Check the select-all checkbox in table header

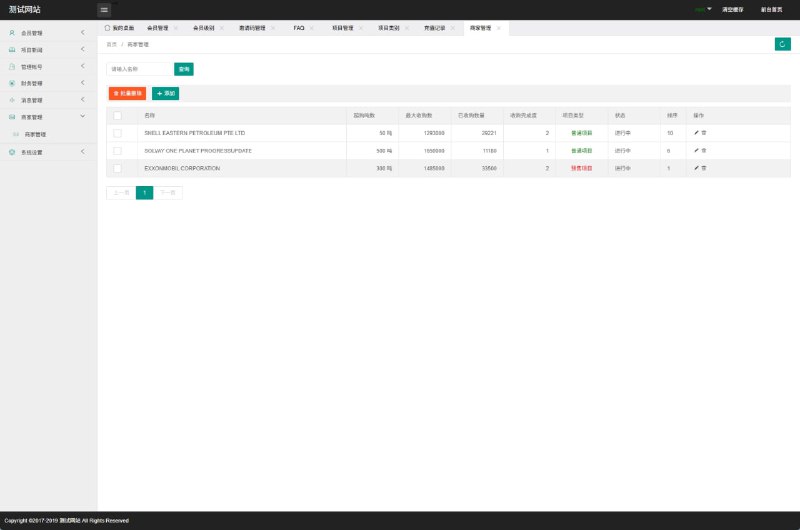(x=117, y=115)
